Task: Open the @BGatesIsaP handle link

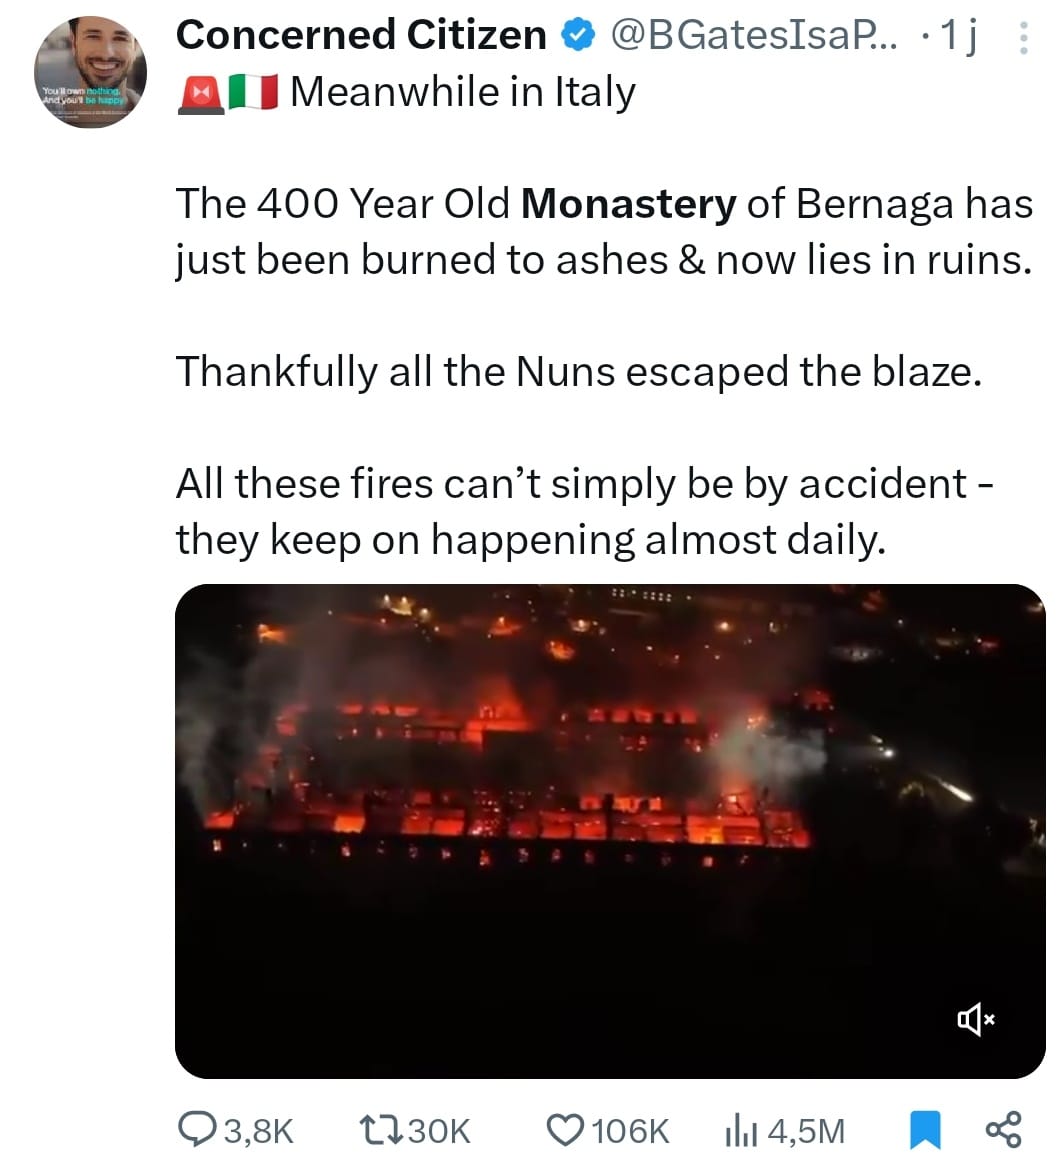Action: (x=754, y=36)
